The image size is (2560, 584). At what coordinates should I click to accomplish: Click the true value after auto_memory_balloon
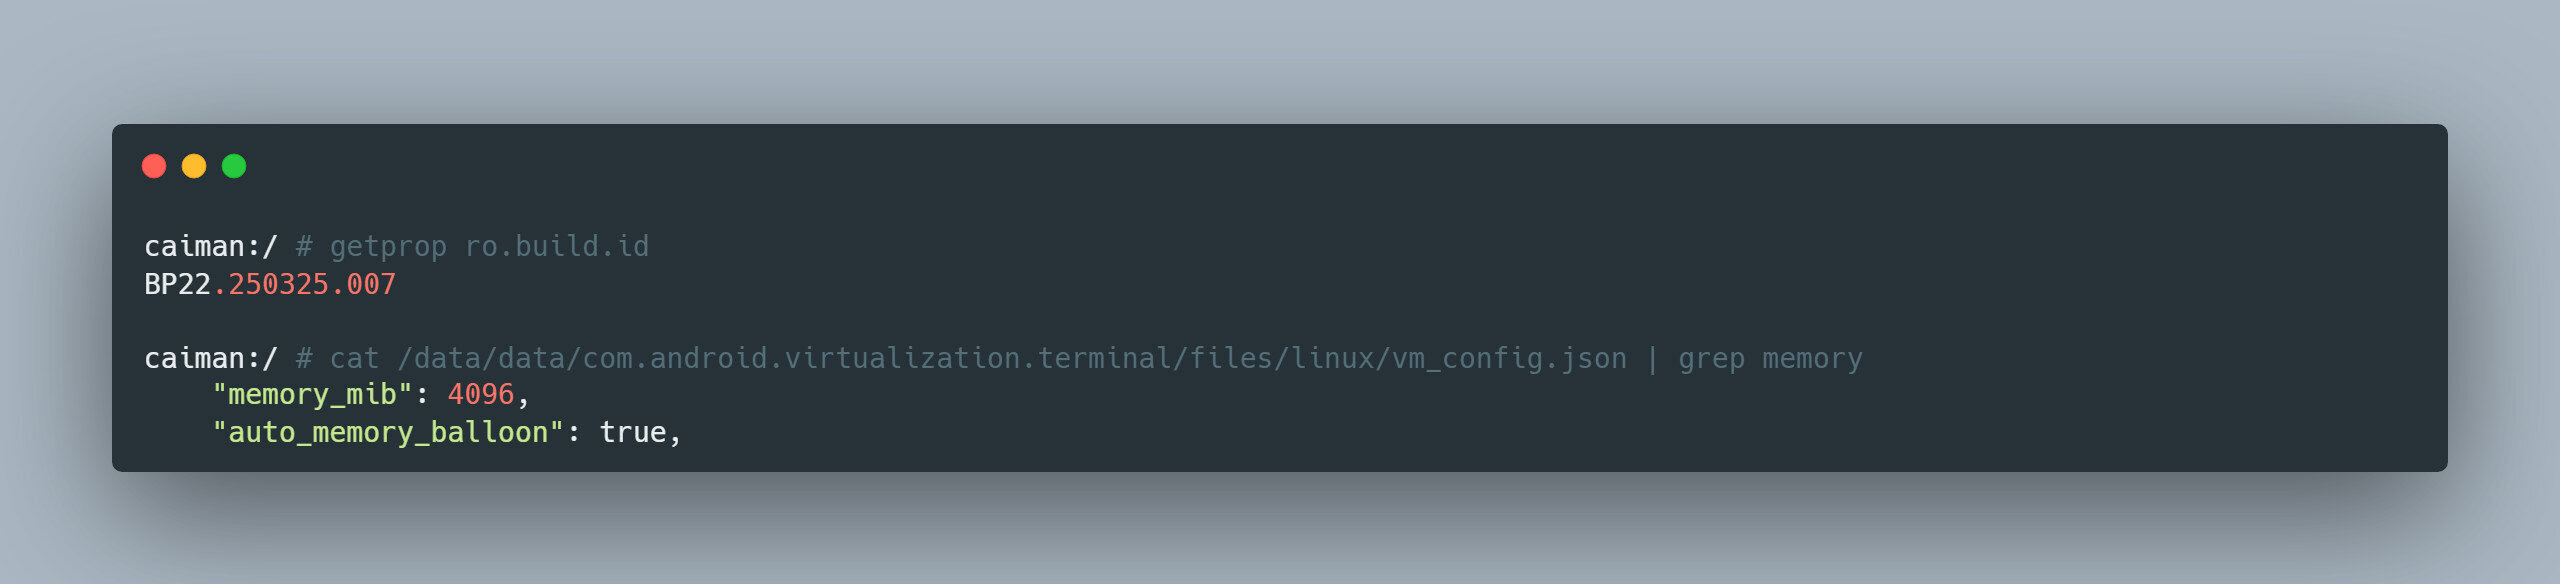[633, 433]
